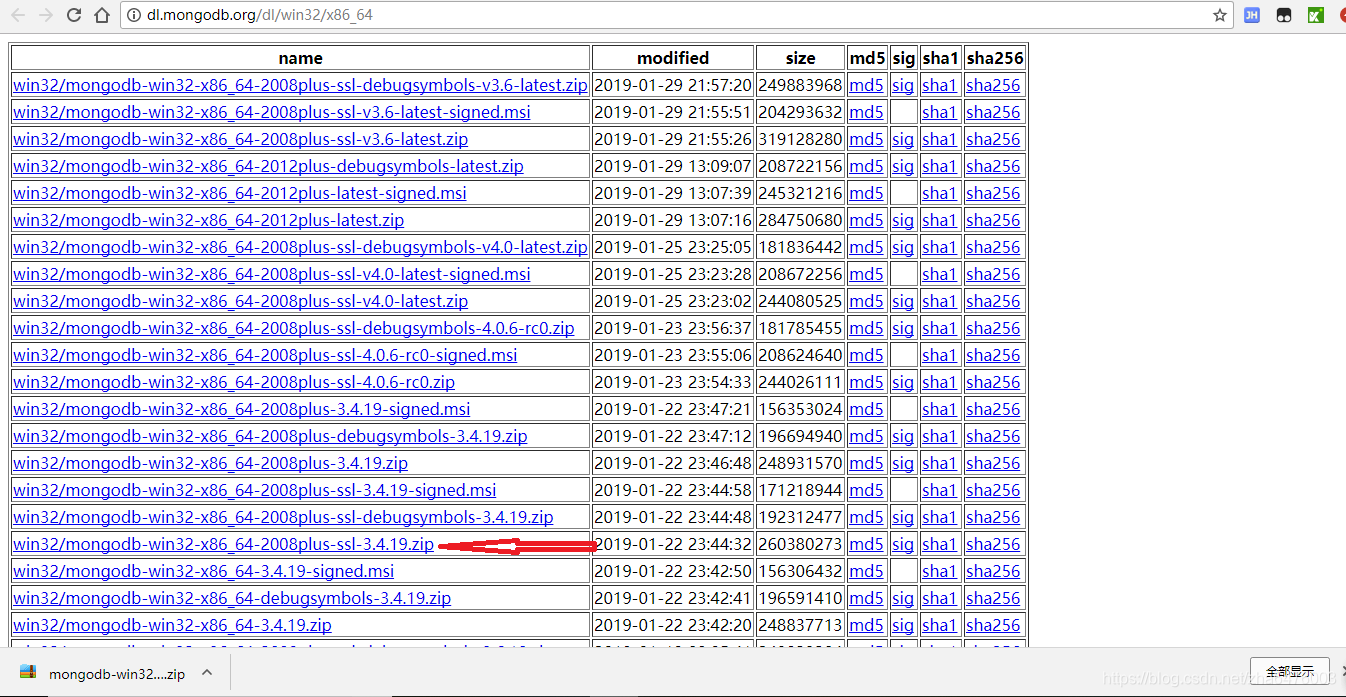The image size is (1346, 697).
Task: Download 2008plus-ssl-debugsymbols-4.0.6-rc0.zip
Action: point(294,328)
